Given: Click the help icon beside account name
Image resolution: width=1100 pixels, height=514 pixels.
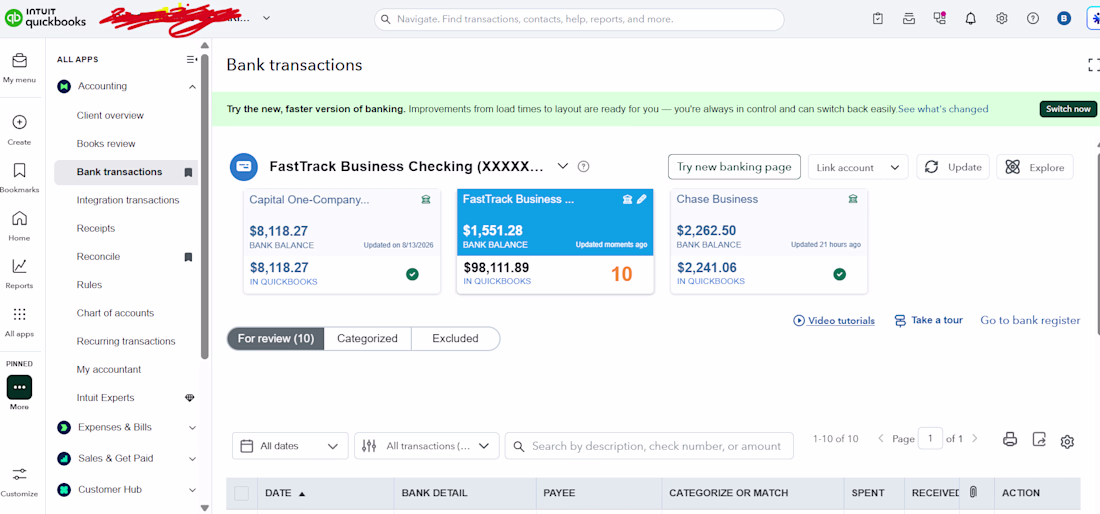Looking at the screenshot, I should [583, 167].
